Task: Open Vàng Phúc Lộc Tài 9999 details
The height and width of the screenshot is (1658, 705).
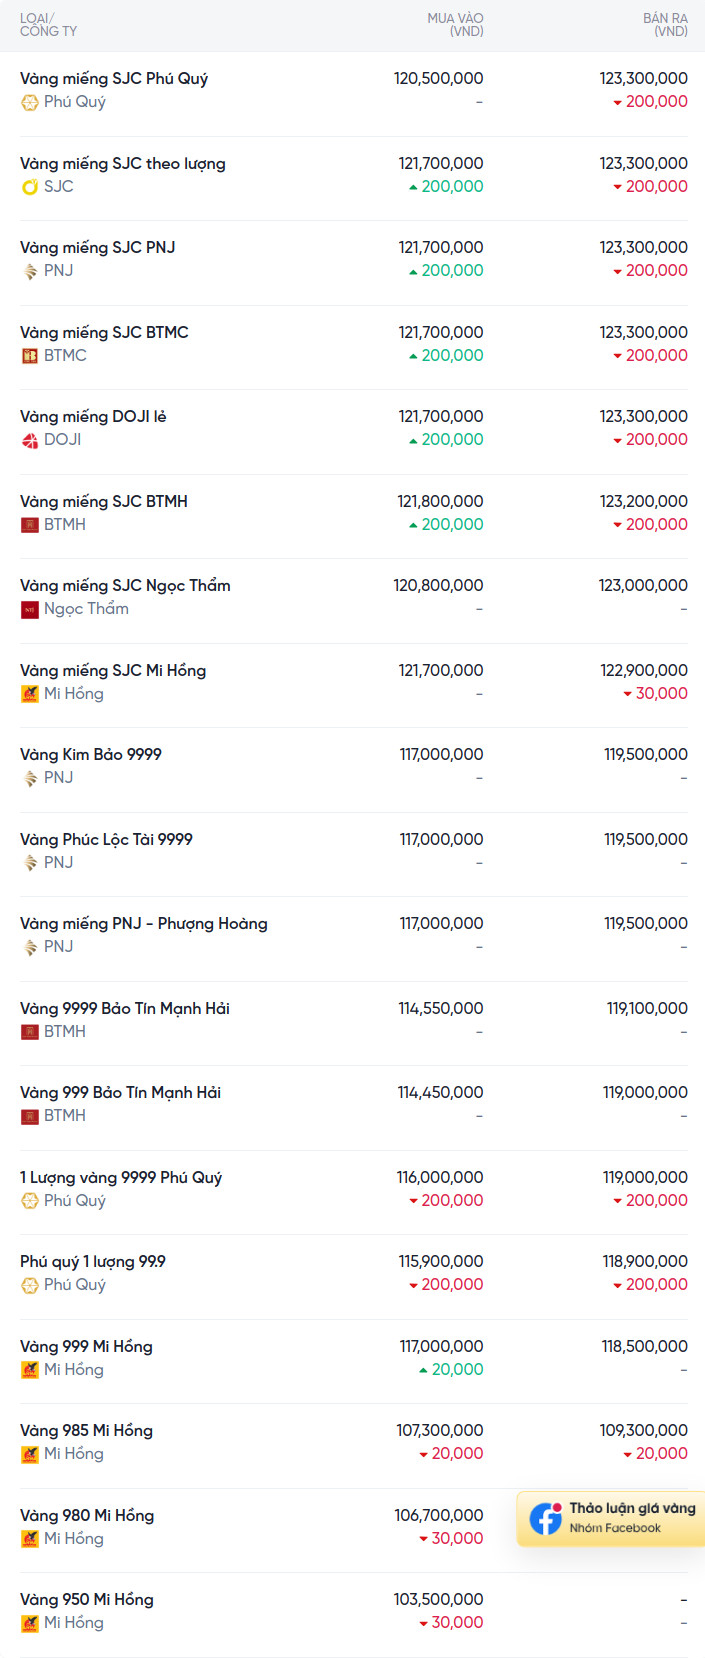Action: pyautogui.click(x=352, y=854)
